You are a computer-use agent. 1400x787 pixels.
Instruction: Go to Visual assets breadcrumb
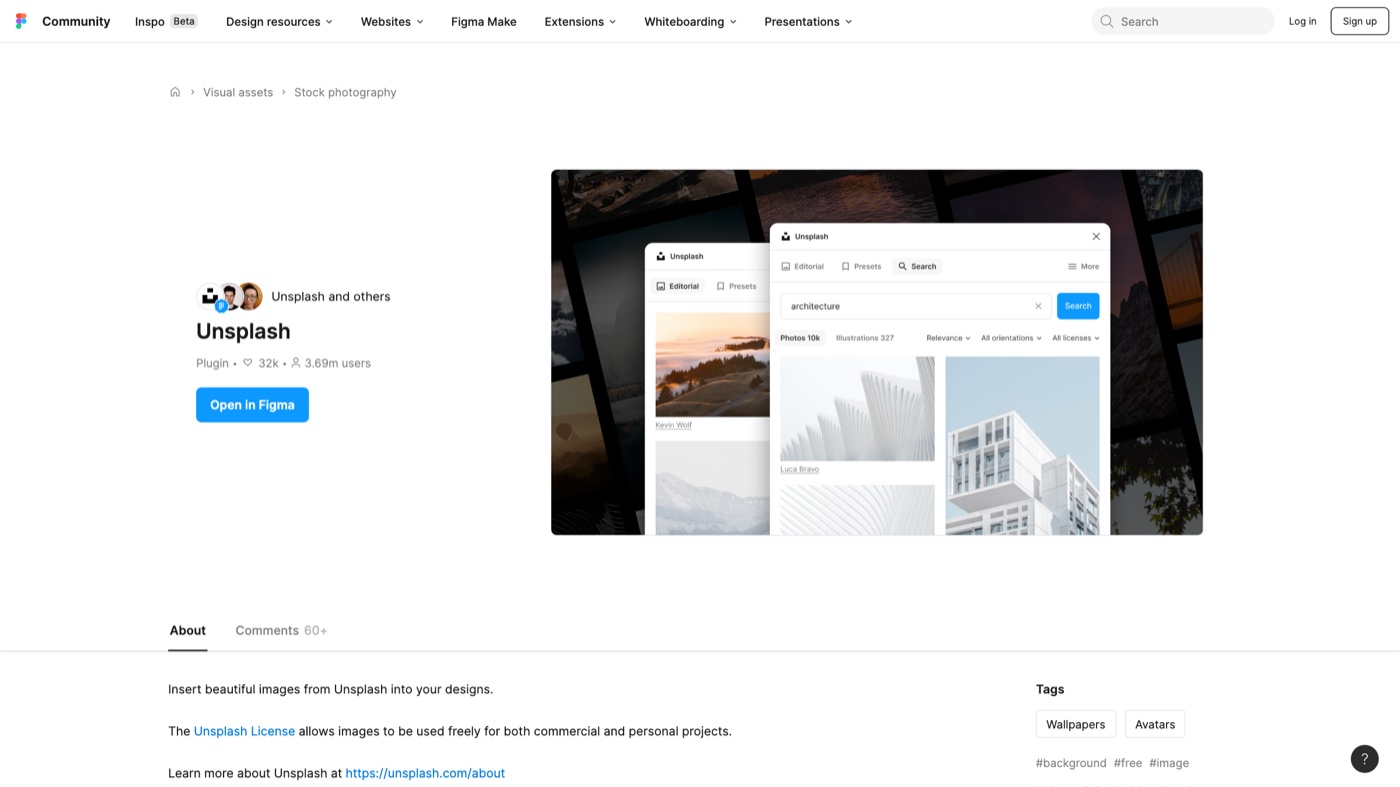[238, 92]
